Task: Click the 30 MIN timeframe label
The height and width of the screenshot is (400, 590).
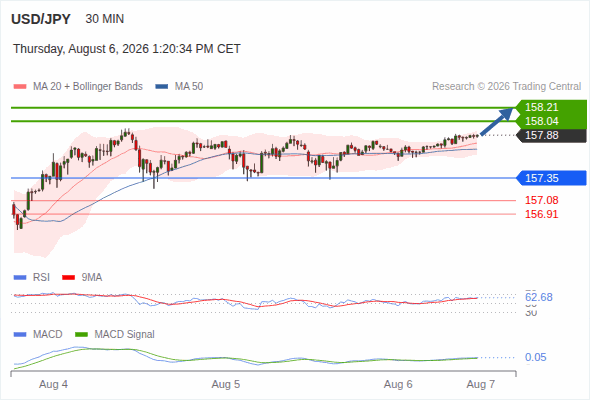Action: pyautogui.click(x=105, y=19)
